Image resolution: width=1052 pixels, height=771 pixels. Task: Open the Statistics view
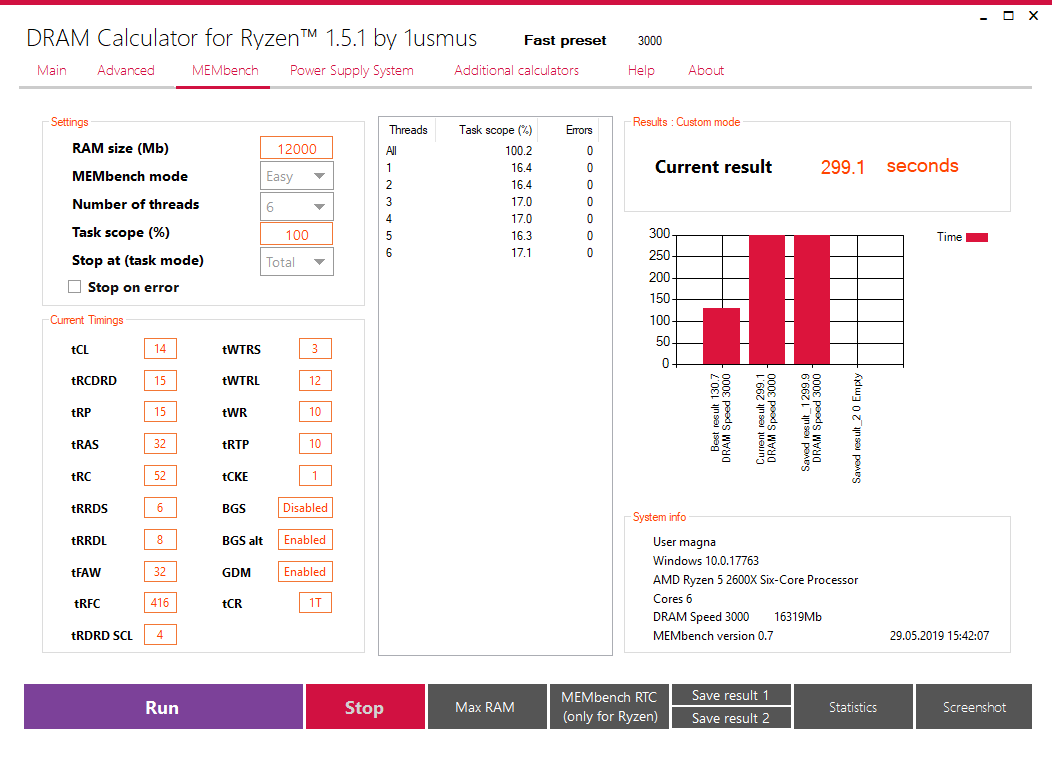point(853,707)
